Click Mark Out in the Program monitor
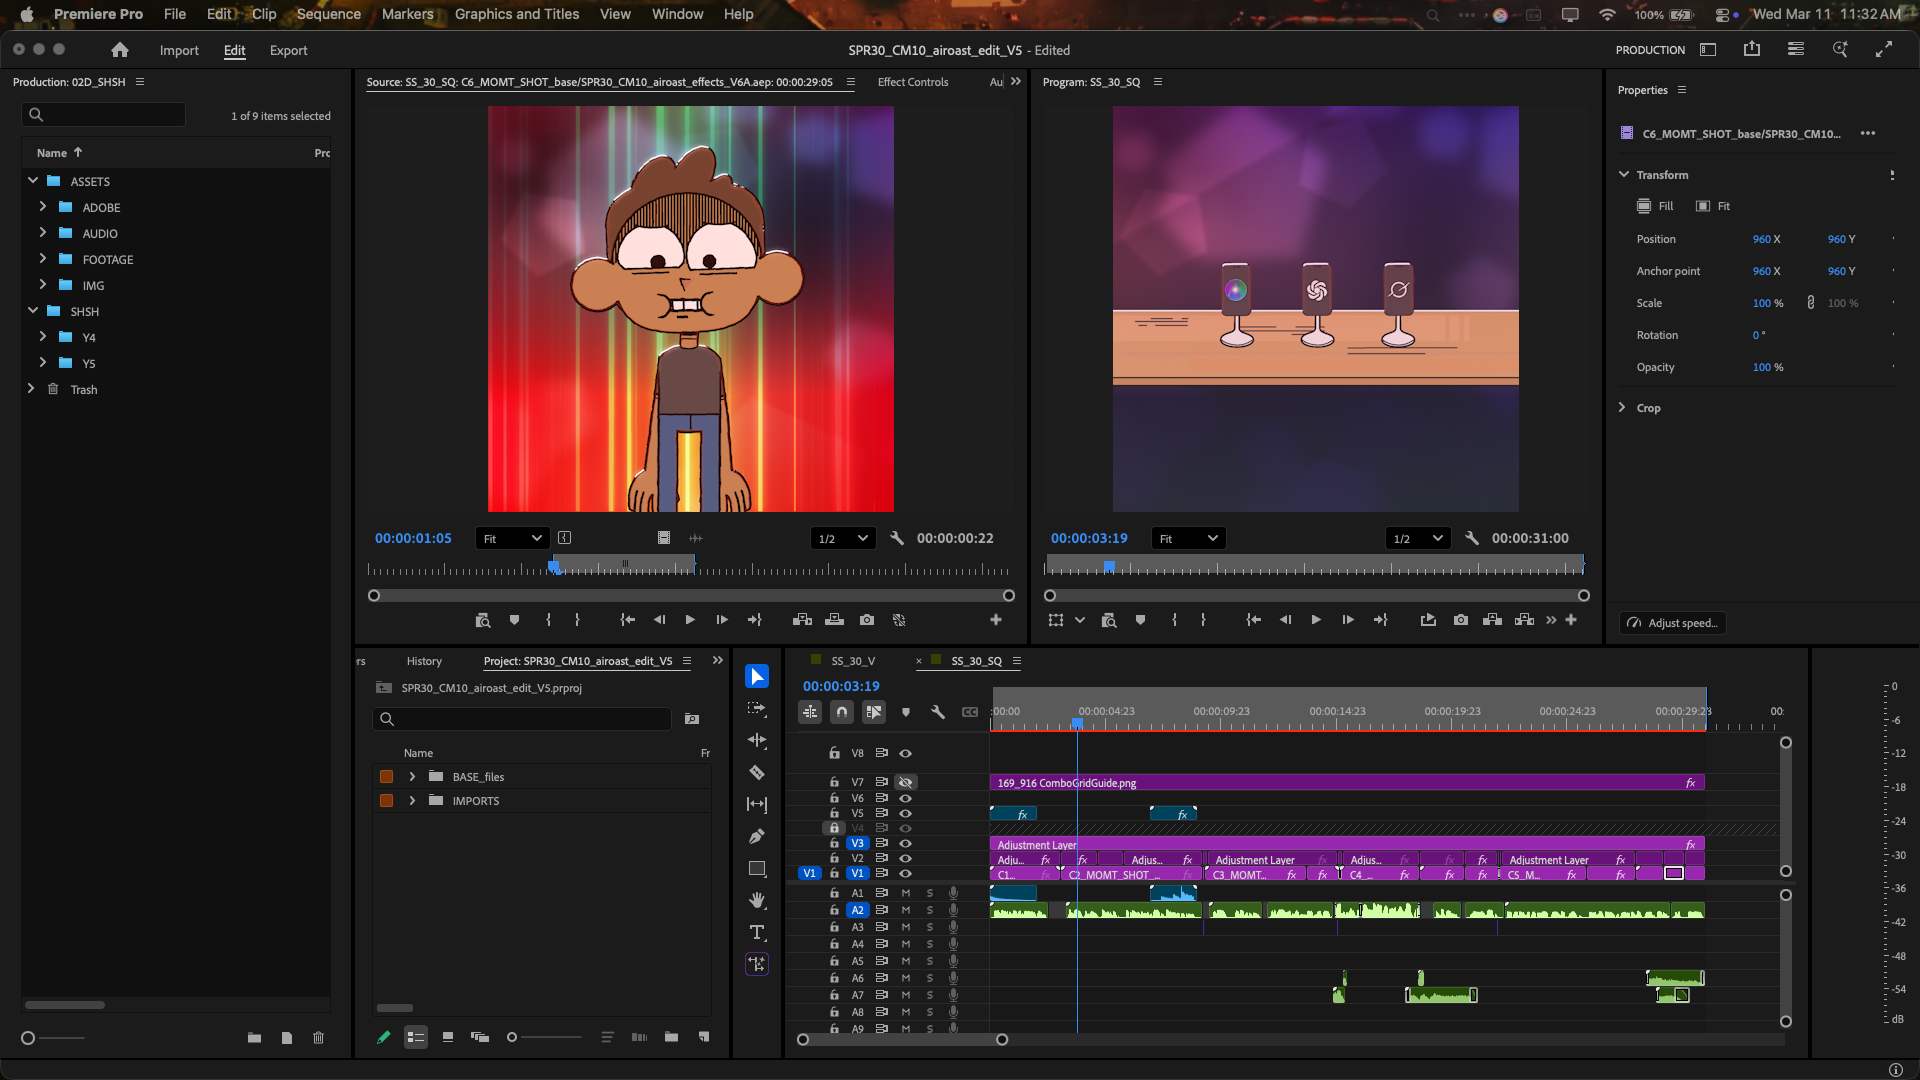The height and width of the screenshot is (1080, 1920). pos(1203,620)
